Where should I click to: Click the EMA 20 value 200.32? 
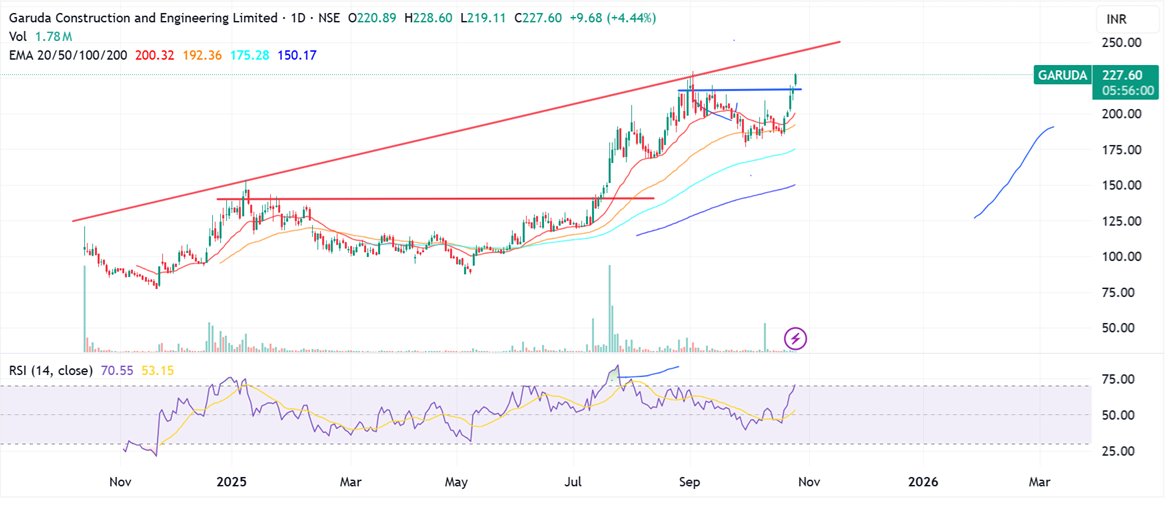click(x=153, y=54)
